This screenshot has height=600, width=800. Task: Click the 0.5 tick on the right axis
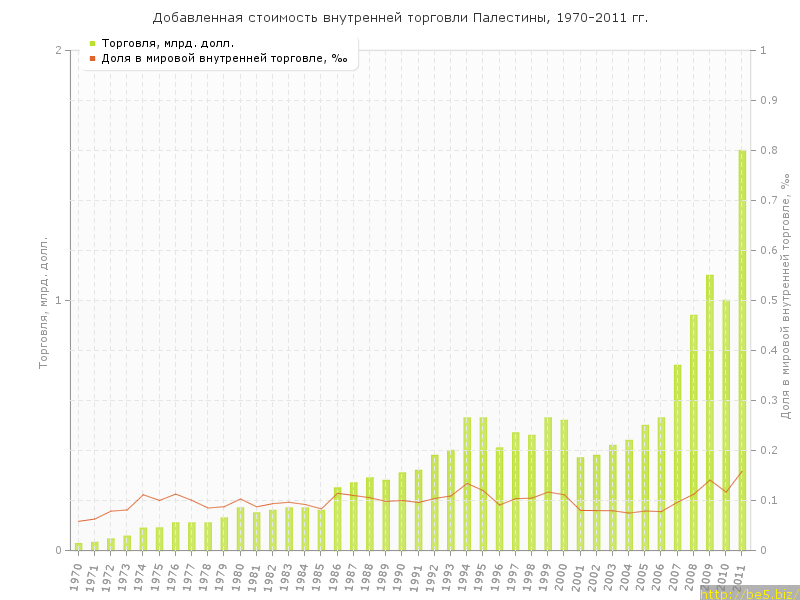(770, 300)
